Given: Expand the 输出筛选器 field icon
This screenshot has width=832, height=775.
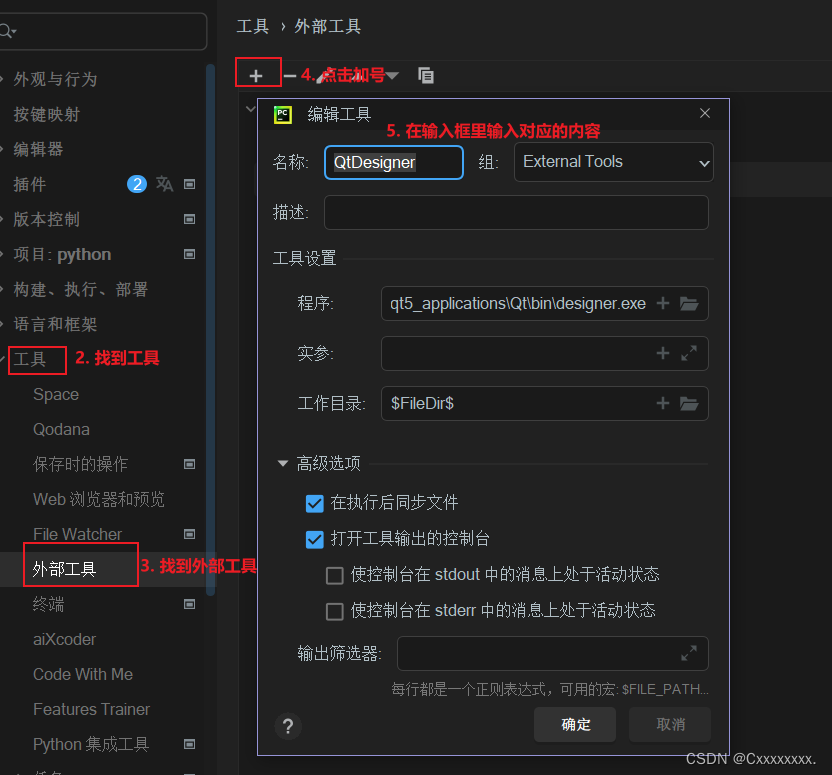Looking at the screenshot, I should click(x=689, y=653).
